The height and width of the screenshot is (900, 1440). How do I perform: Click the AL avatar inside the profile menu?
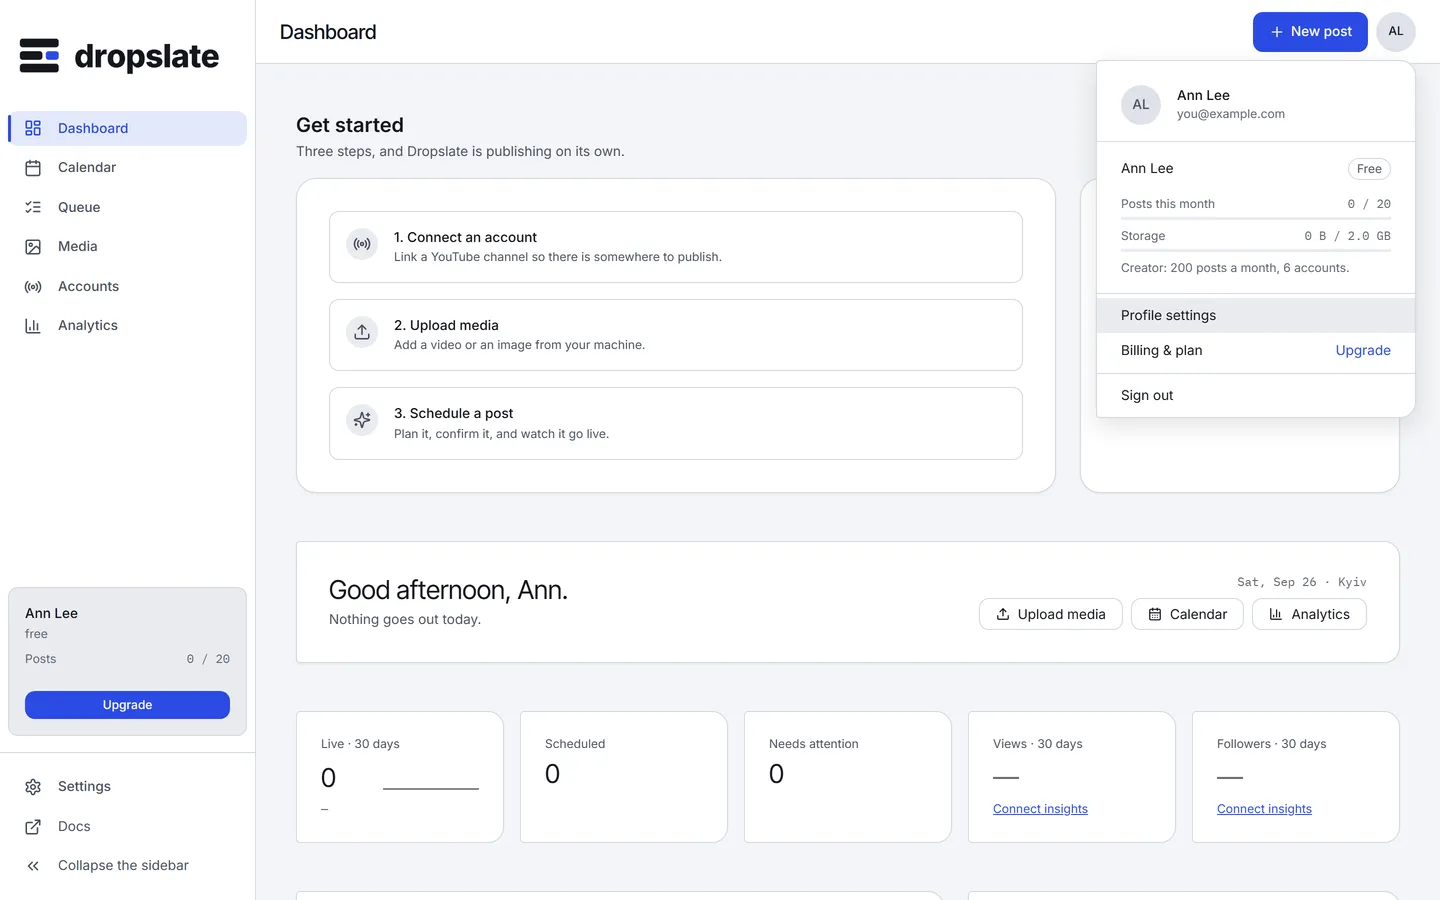pos(1141,105)
